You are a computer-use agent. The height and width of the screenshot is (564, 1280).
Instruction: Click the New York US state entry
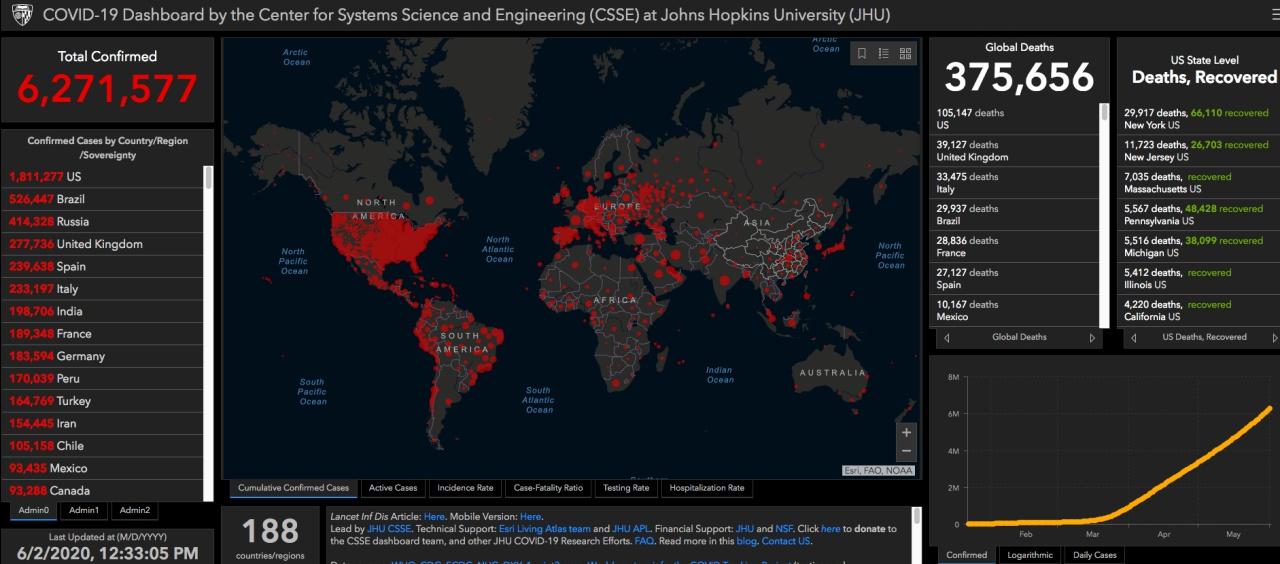[1198, 119]
